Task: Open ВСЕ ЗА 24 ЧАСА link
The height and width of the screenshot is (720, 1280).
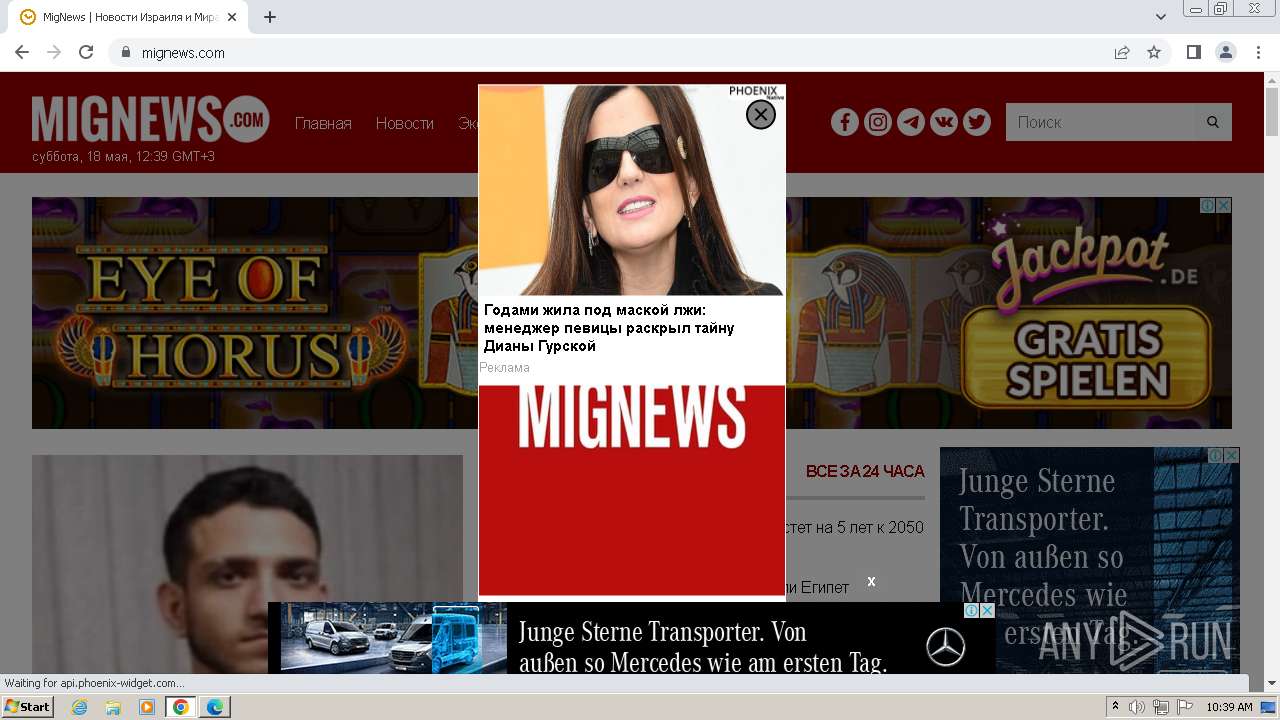Action: pyautogui.click(x=865, y=471)
